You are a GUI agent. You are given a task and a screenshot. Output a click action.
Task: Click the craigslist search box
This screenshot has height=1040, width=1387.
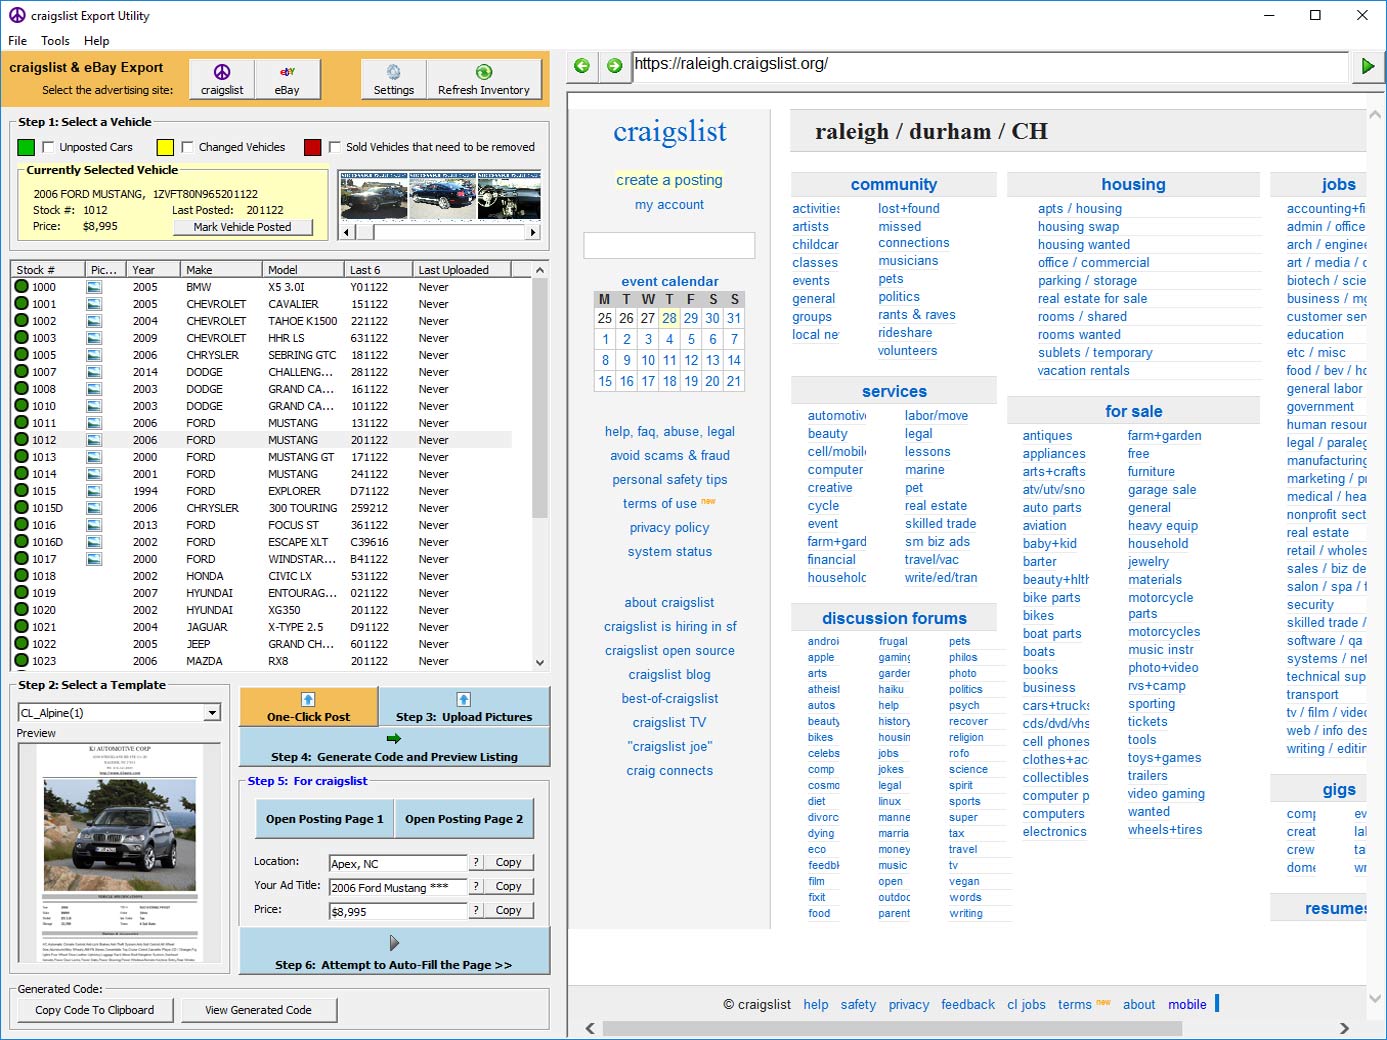pyautogui.click(x=669, y=245)
